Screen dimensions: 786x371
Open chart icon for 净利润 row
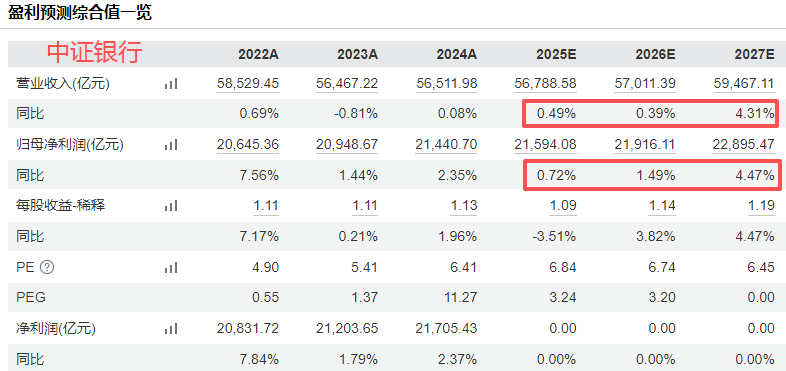pos(171,329)
